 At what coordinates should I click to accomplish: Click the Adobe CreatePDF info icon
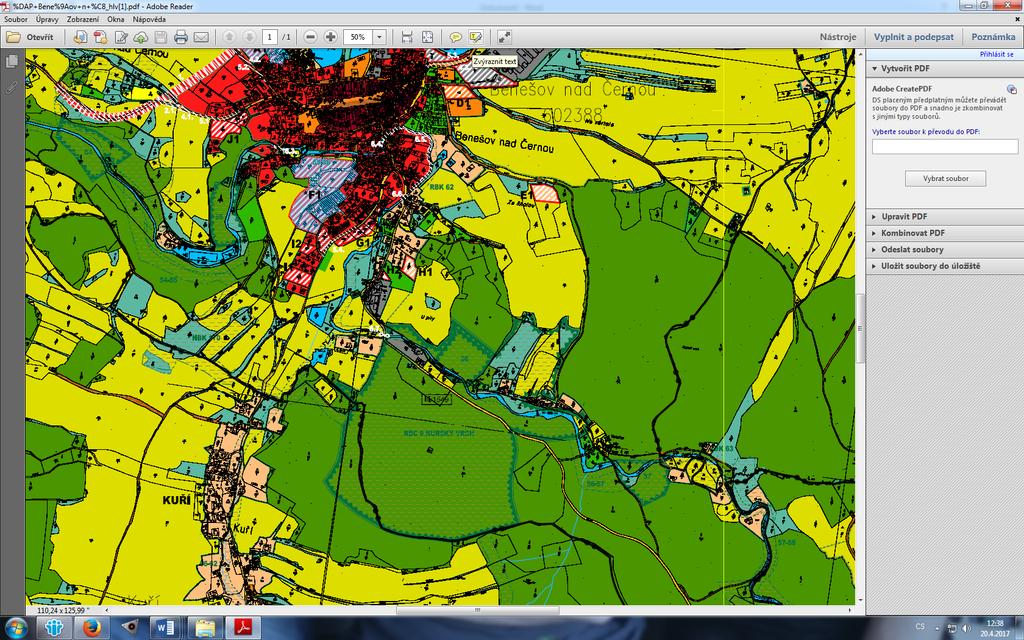[1012, 89]
